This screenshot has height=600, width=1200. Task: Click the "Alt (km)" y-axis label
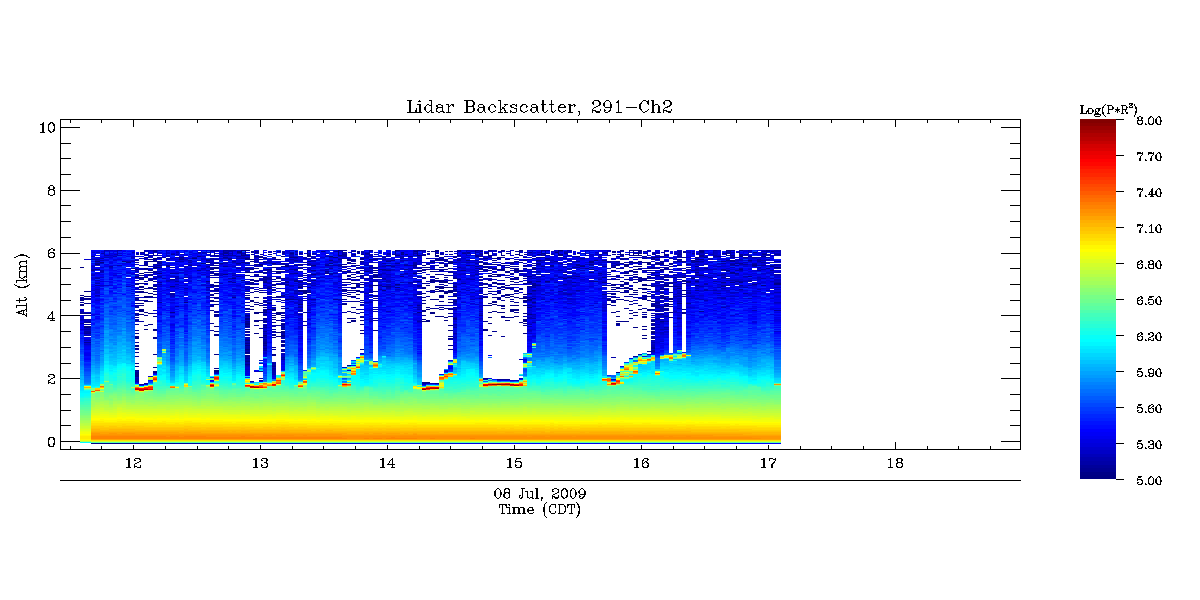22,285
